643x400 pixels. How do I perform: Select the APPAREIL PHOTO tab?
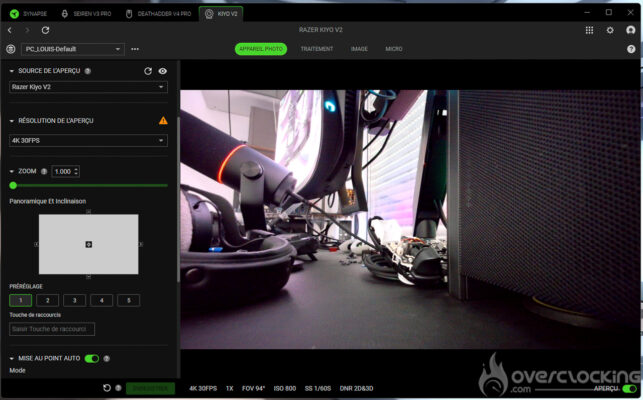pyautogui.click(x=261, y=49)
